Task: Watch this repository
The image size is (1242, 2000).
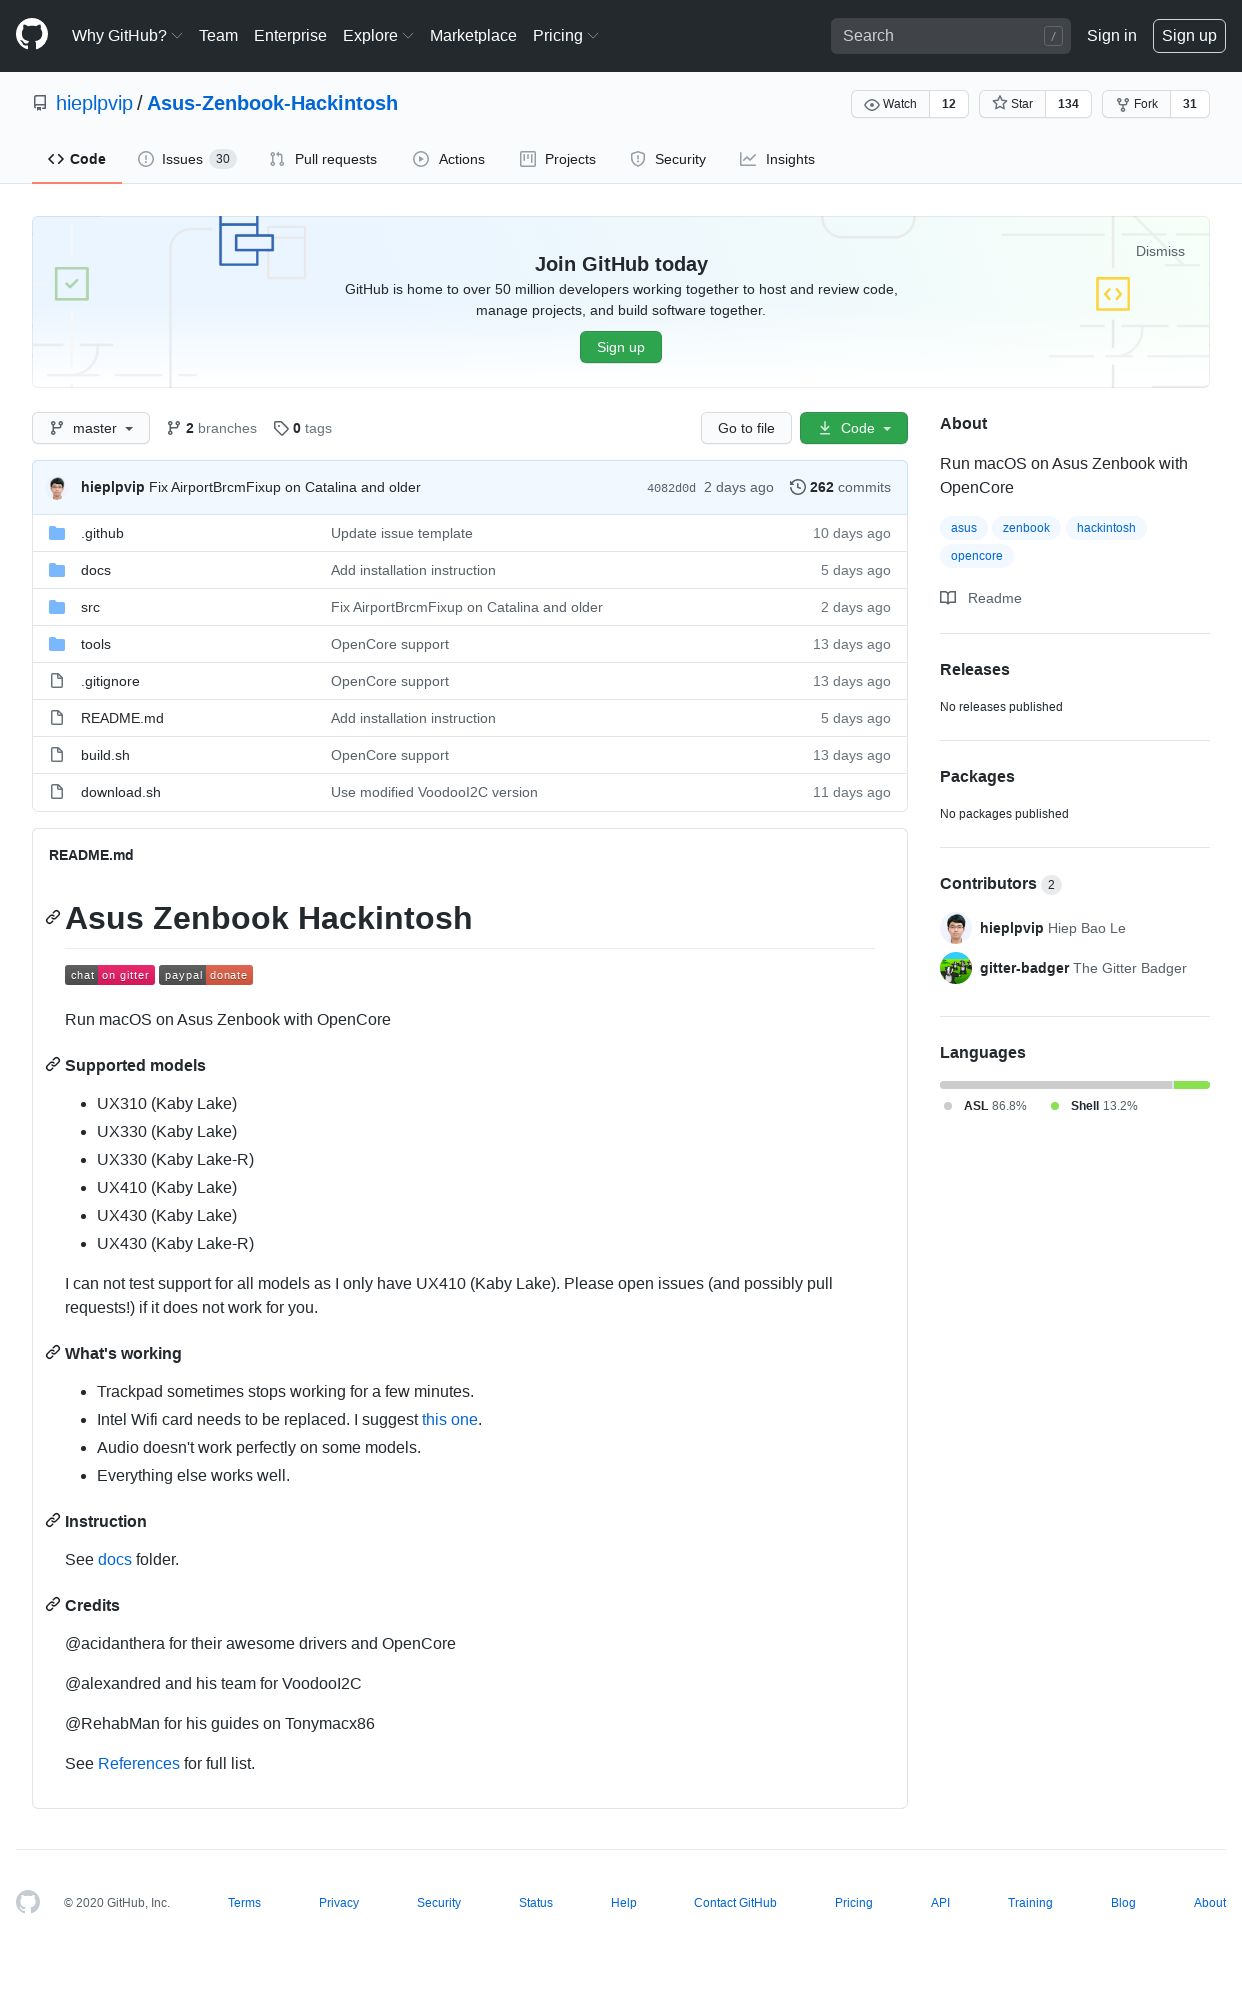Action: [890, 104]
